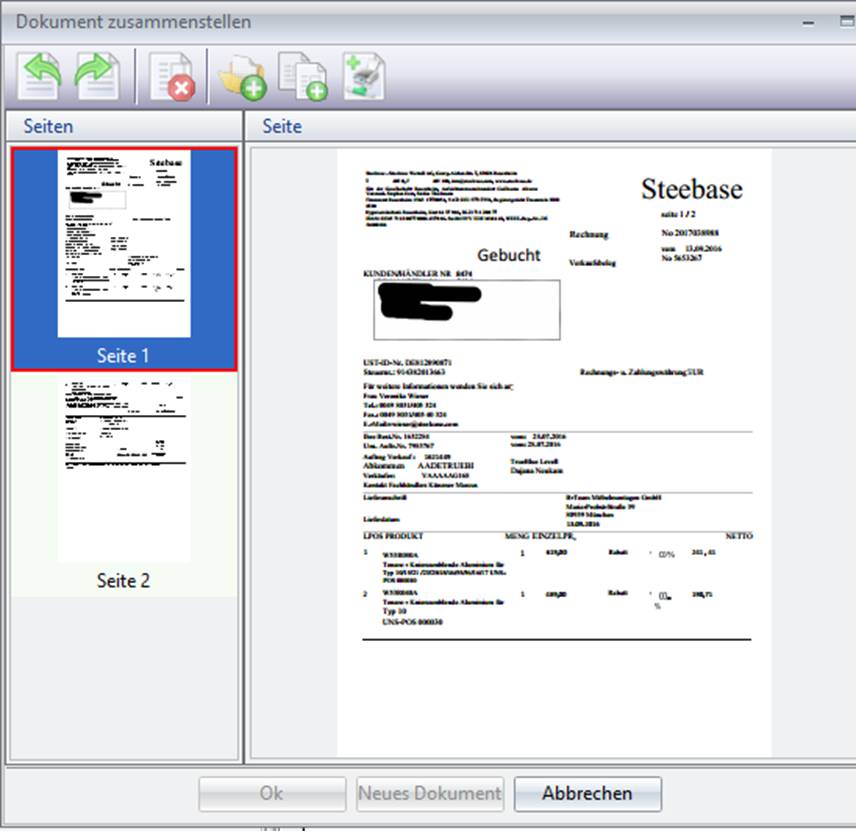Add pages from folder icon
This screenshot has height=831, width=856.
(x=242, y=78)
